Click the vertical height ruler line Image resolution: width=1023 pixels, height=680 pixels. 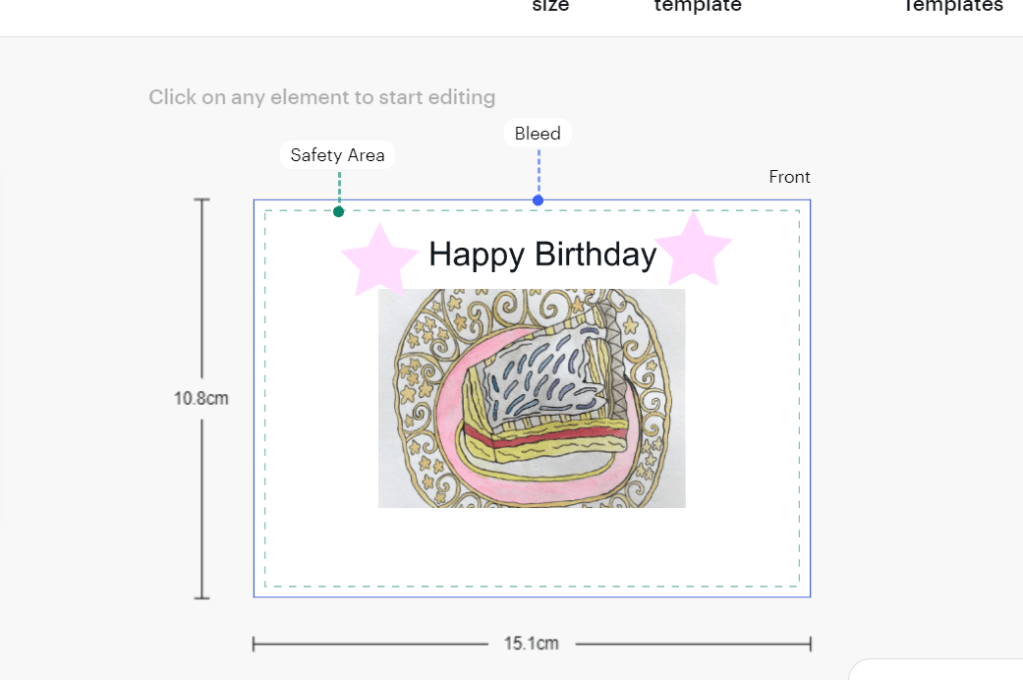(202, 300)
